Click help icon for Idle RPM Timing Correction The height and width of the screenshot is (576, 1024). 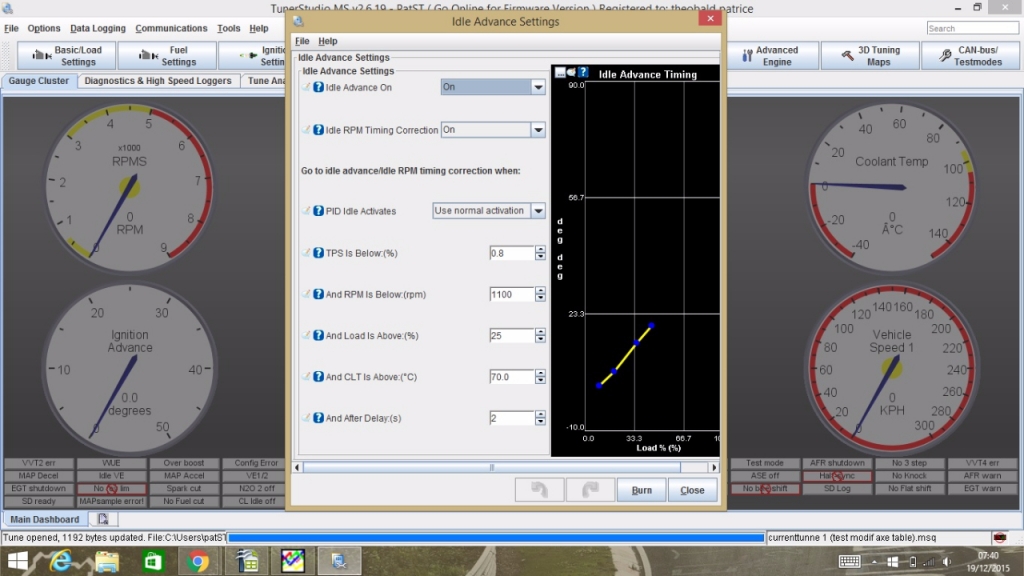point(318,130)
